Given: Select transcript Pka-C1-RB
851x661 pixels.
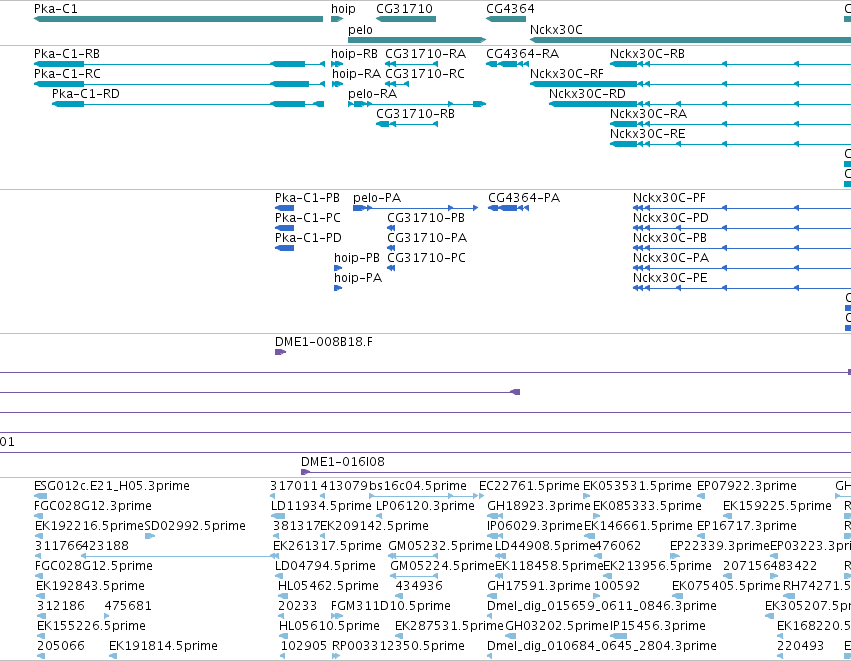Looking at the screenshot, I should [x=179, y=64].
